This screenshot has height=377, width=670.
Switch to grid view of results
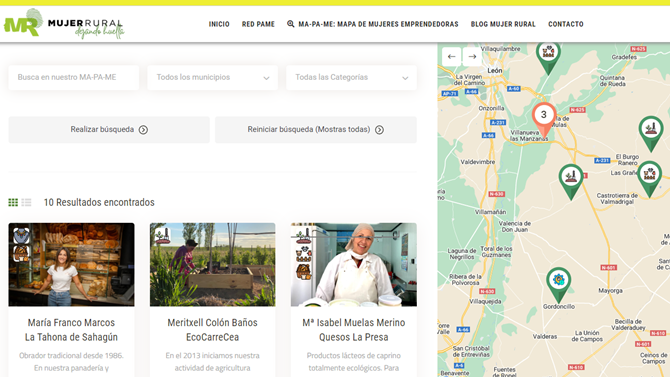(13, 202)
